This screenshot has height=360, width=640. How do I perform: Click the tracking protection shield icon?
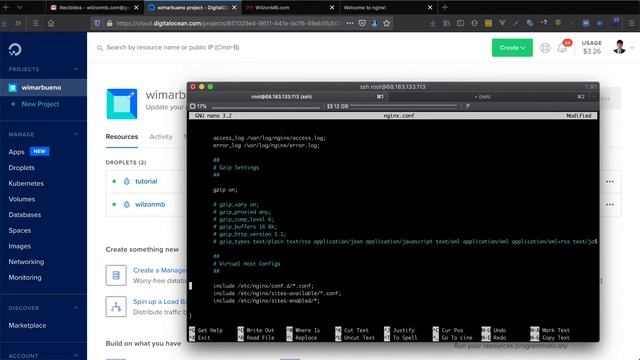tap(97, 23)
